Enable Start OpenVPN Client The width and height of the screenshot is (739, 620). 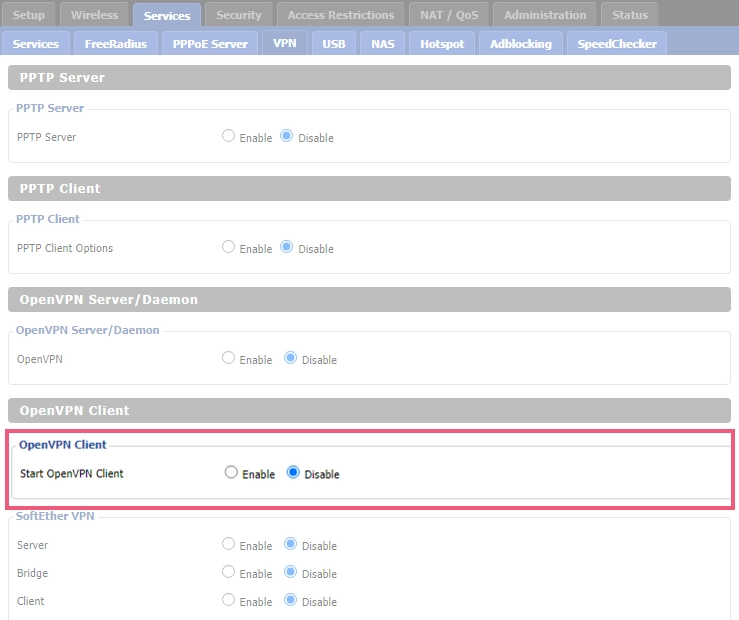(231, 472)
